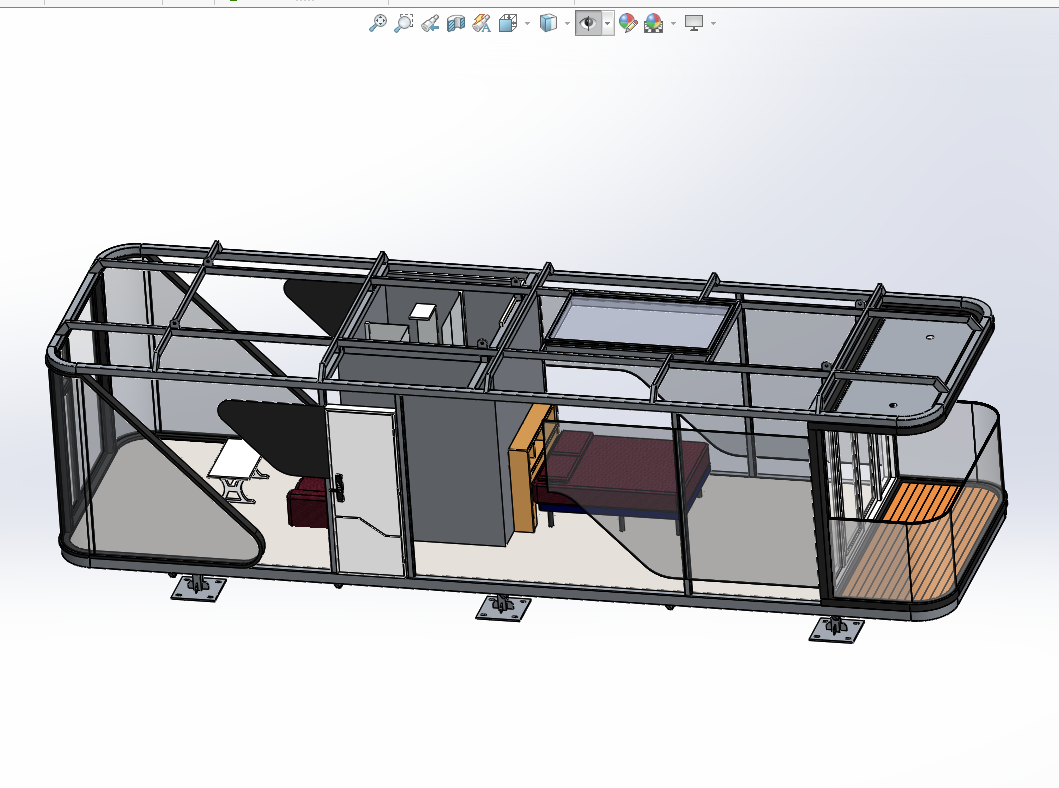
Task: Open the Dynamic Annotation Views tool
Action: click(482, 24)
